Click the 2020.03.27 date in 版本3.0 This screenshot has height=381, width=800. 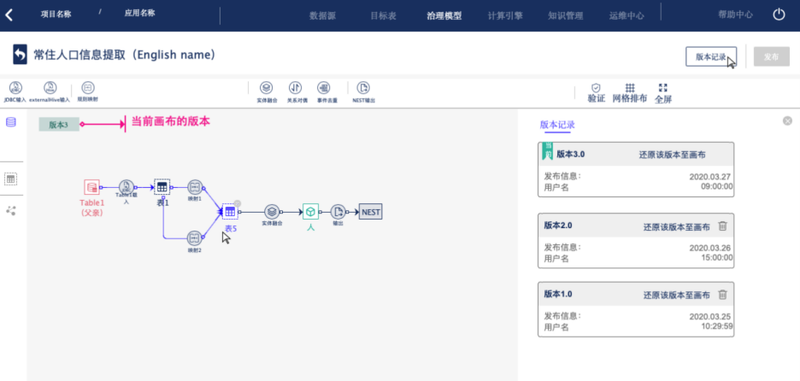click(x=711, y=176)
